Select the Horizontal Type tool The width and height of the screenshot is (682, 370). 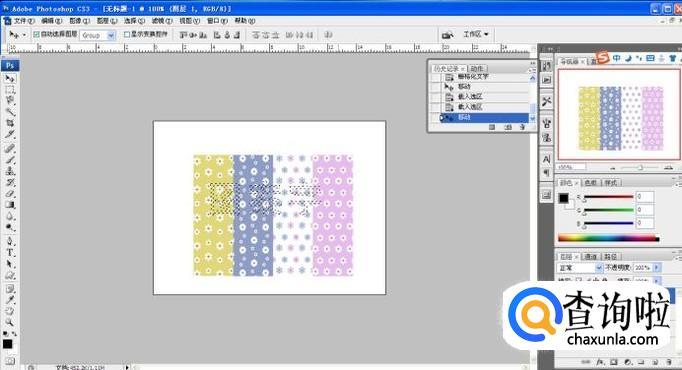(x=10, y=253)
